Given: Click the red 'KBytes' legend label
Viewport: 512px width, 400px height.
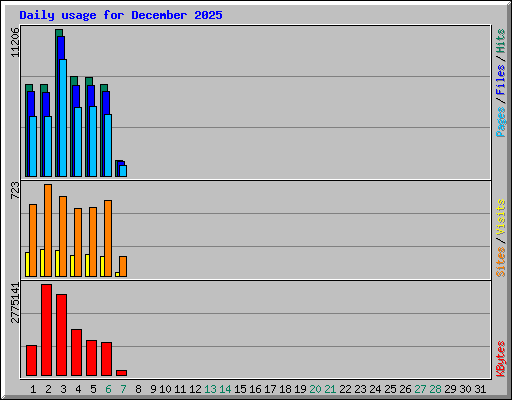Looking at the screenshot, I should click(500, 359).
